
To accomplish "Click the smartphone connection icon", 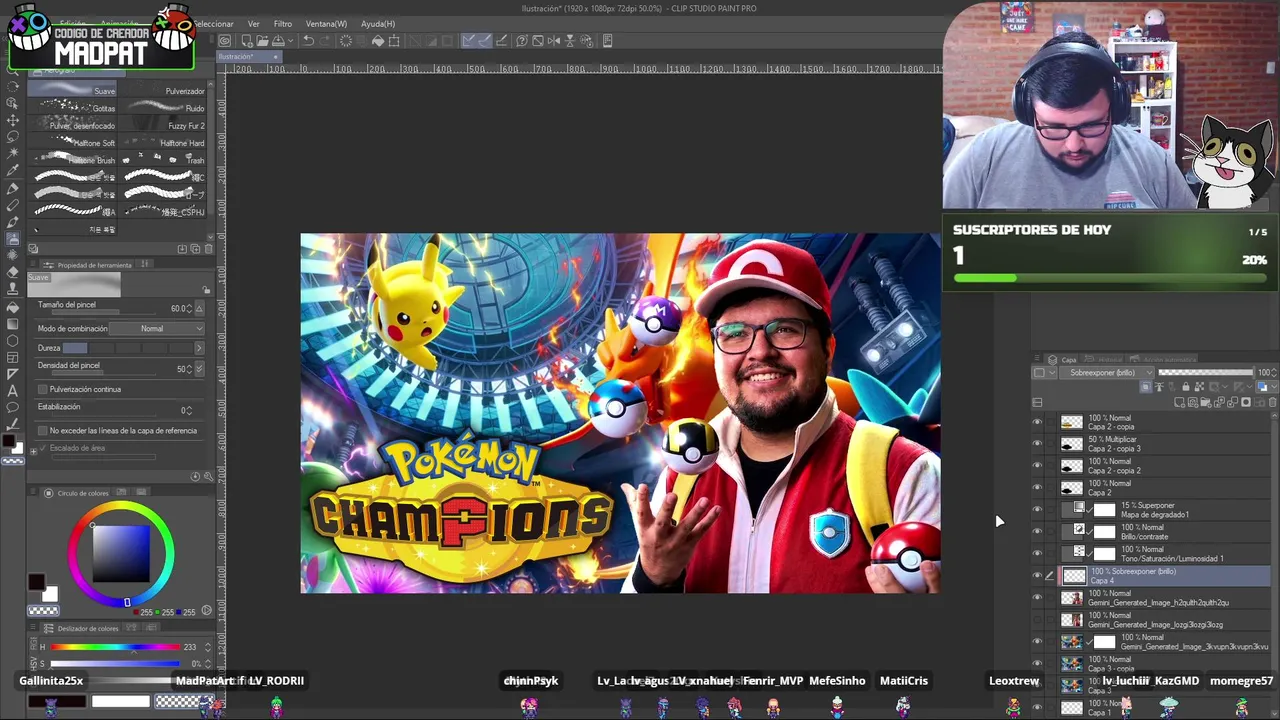I will point(607,41).
